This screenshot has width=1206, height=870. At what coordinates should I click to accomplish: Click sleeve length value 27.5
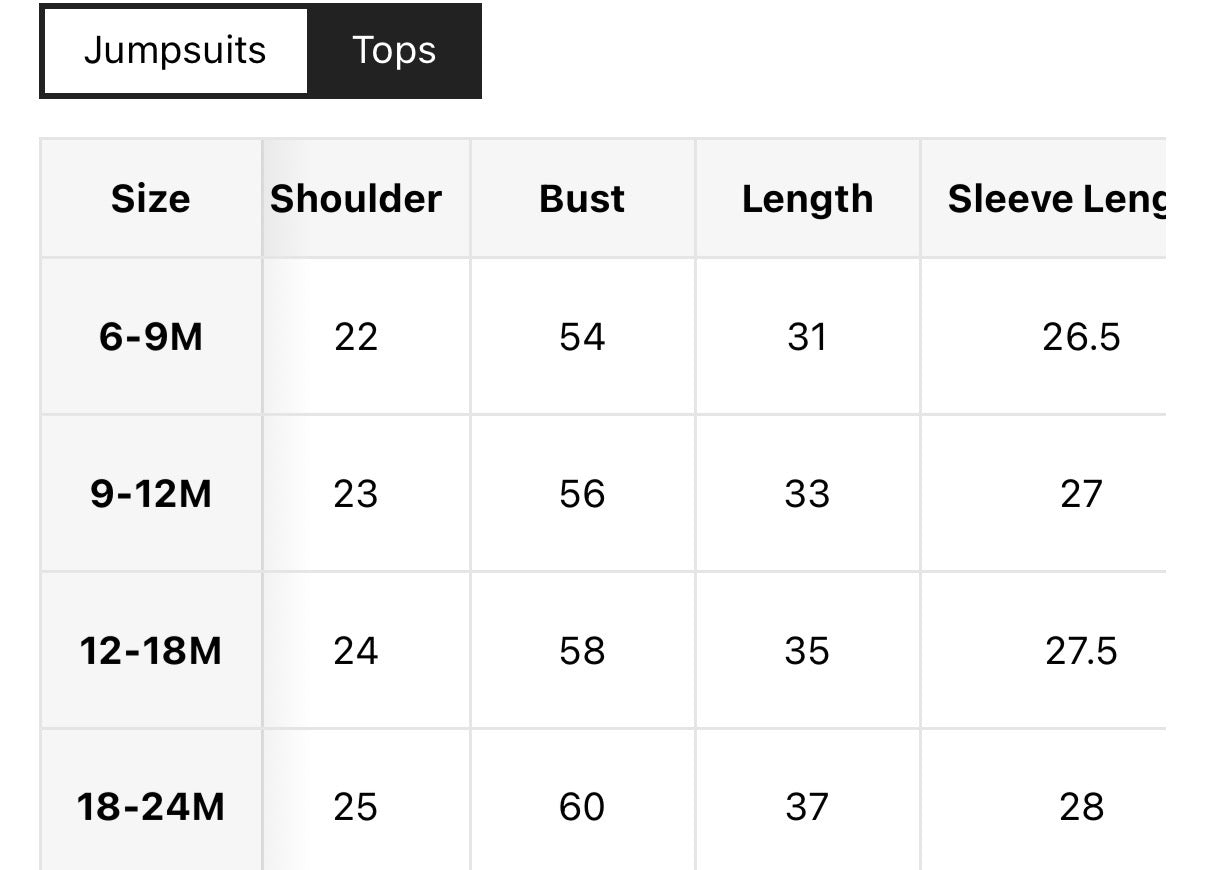1081,651
